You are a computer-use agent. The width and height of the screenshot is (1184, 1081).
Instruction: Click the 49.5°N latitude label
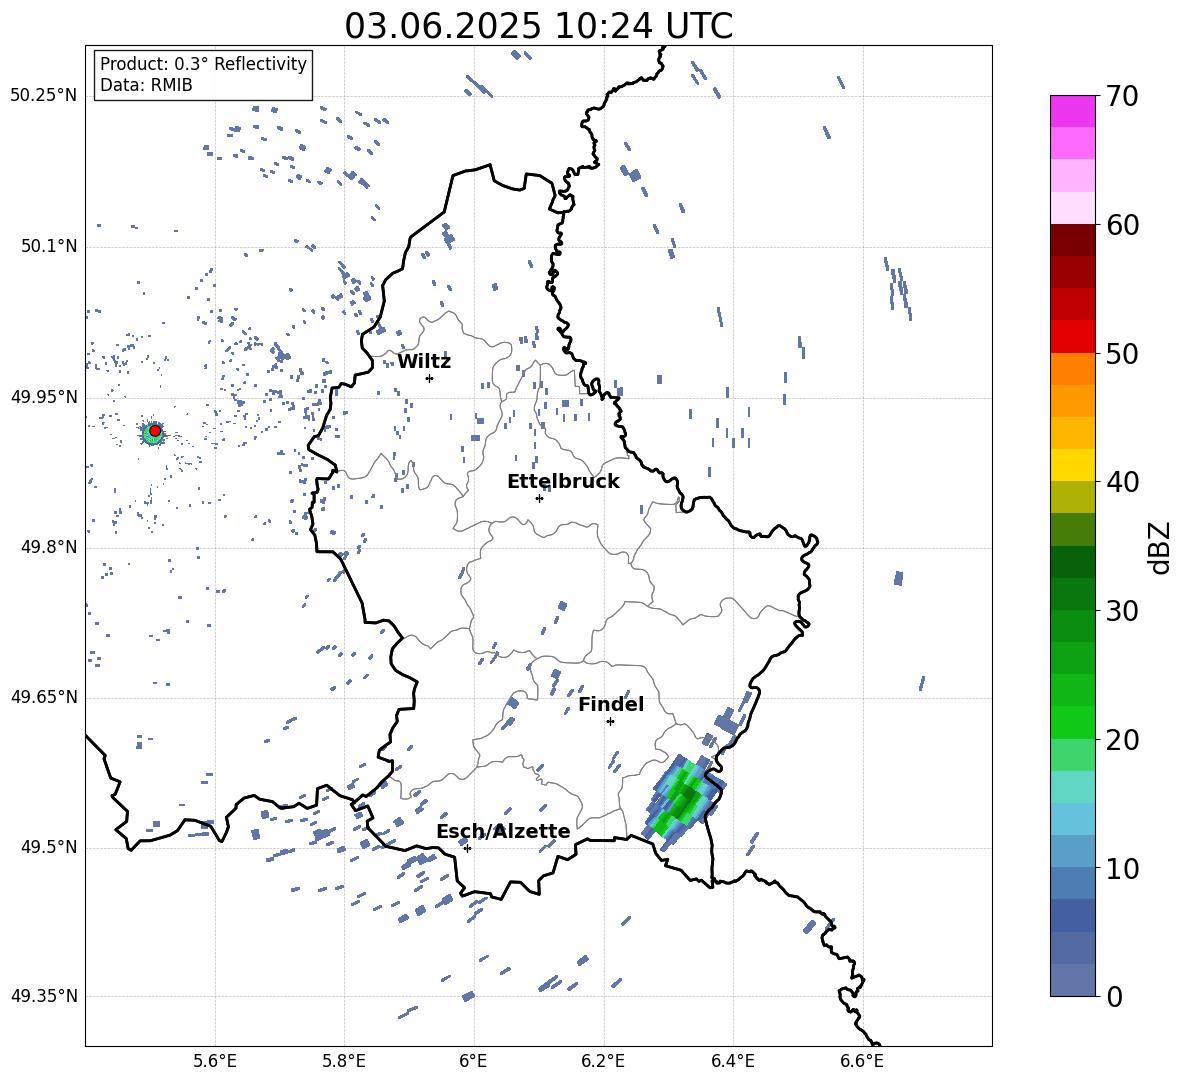[48, 847]
